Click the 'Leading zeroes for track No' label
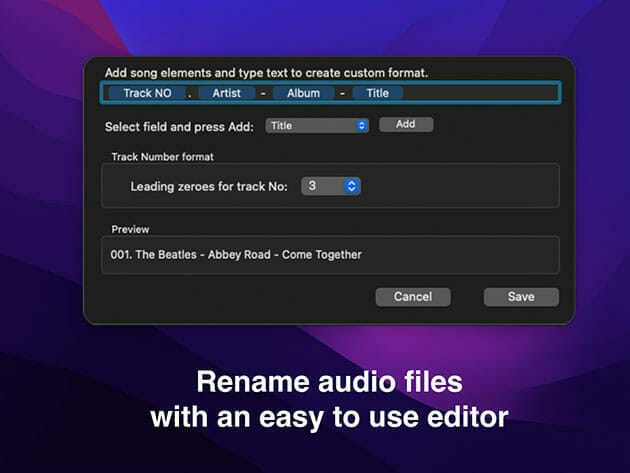This screenshot has width=630, height=473. point(208,187)
